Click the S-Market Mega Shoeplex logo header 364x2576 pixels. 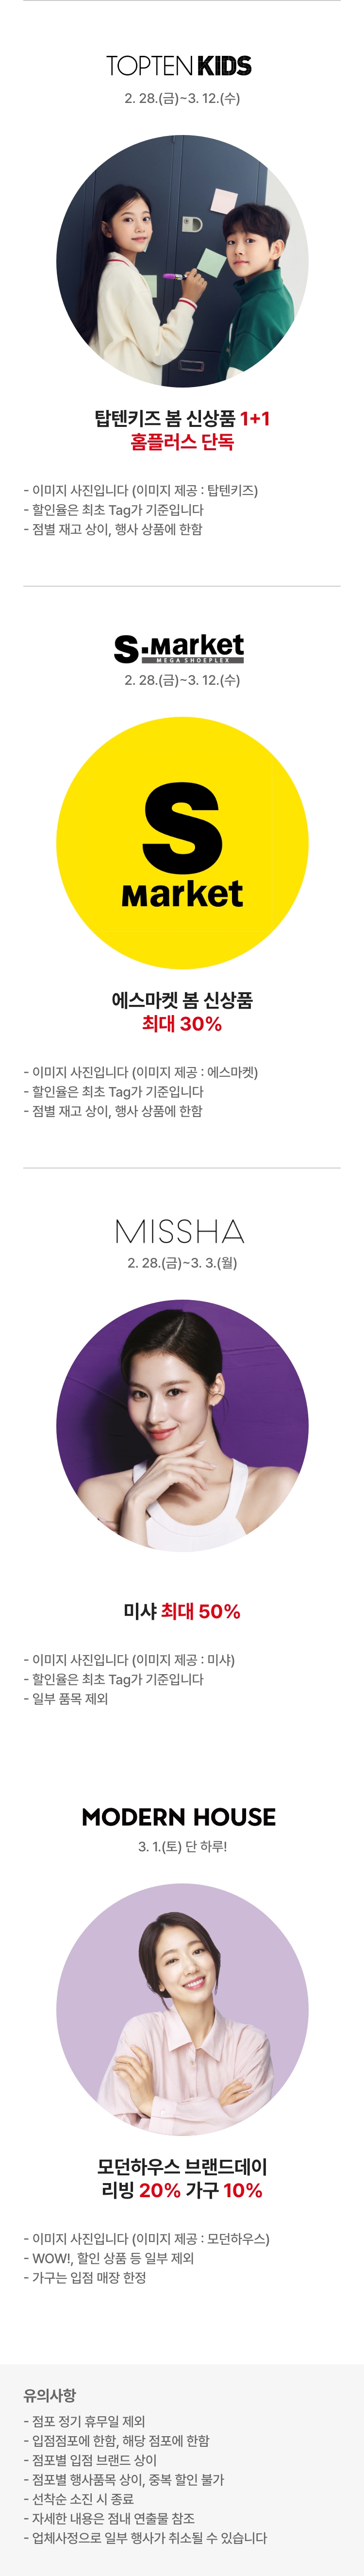coord(180,648)
